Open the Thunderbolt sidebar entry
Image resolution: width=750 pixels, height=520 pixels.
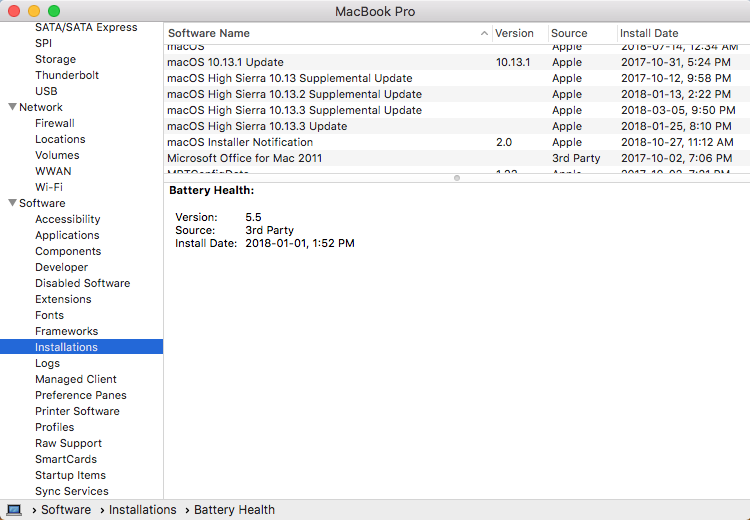pos(67,75)
